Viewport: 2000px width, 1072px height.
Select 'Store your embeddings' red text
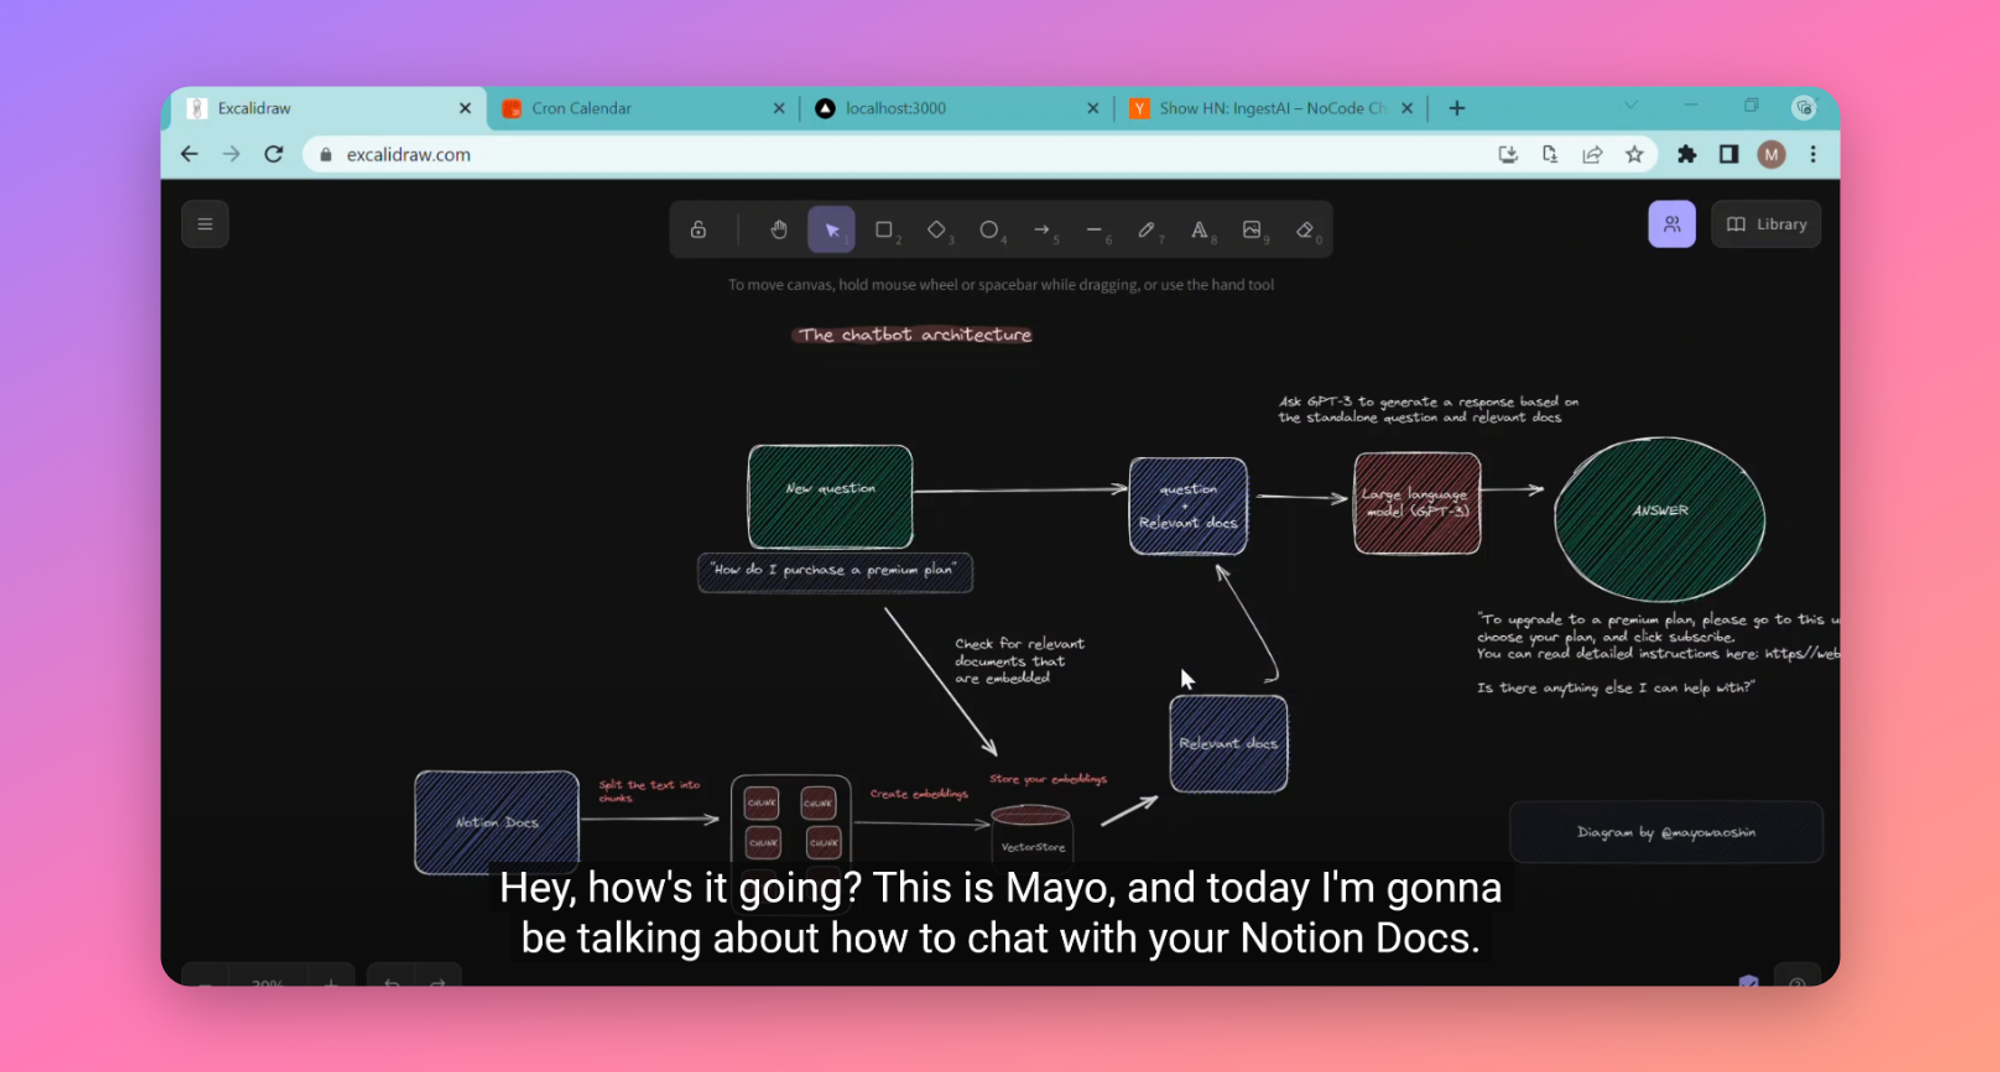(x=1048, y=779)
